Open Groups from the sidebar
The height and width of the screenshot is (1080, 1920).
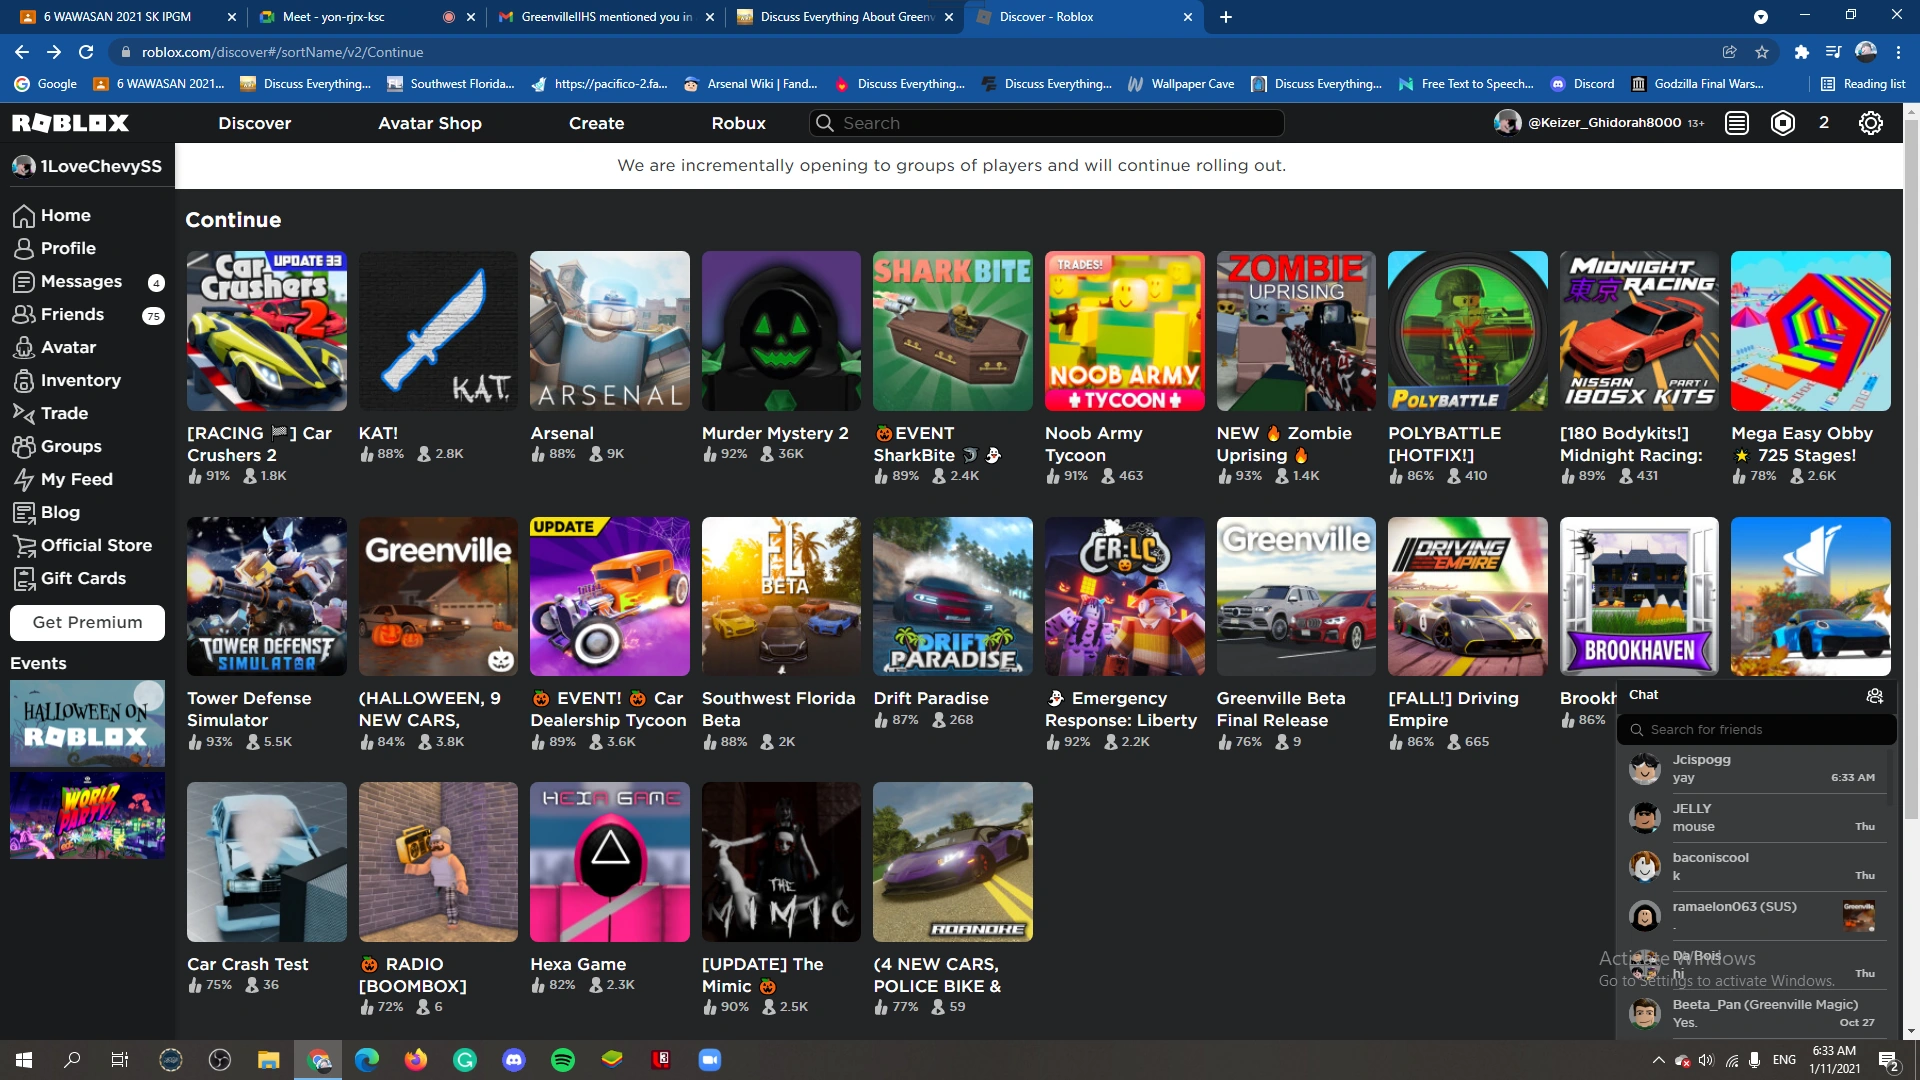tap(69, 446)
